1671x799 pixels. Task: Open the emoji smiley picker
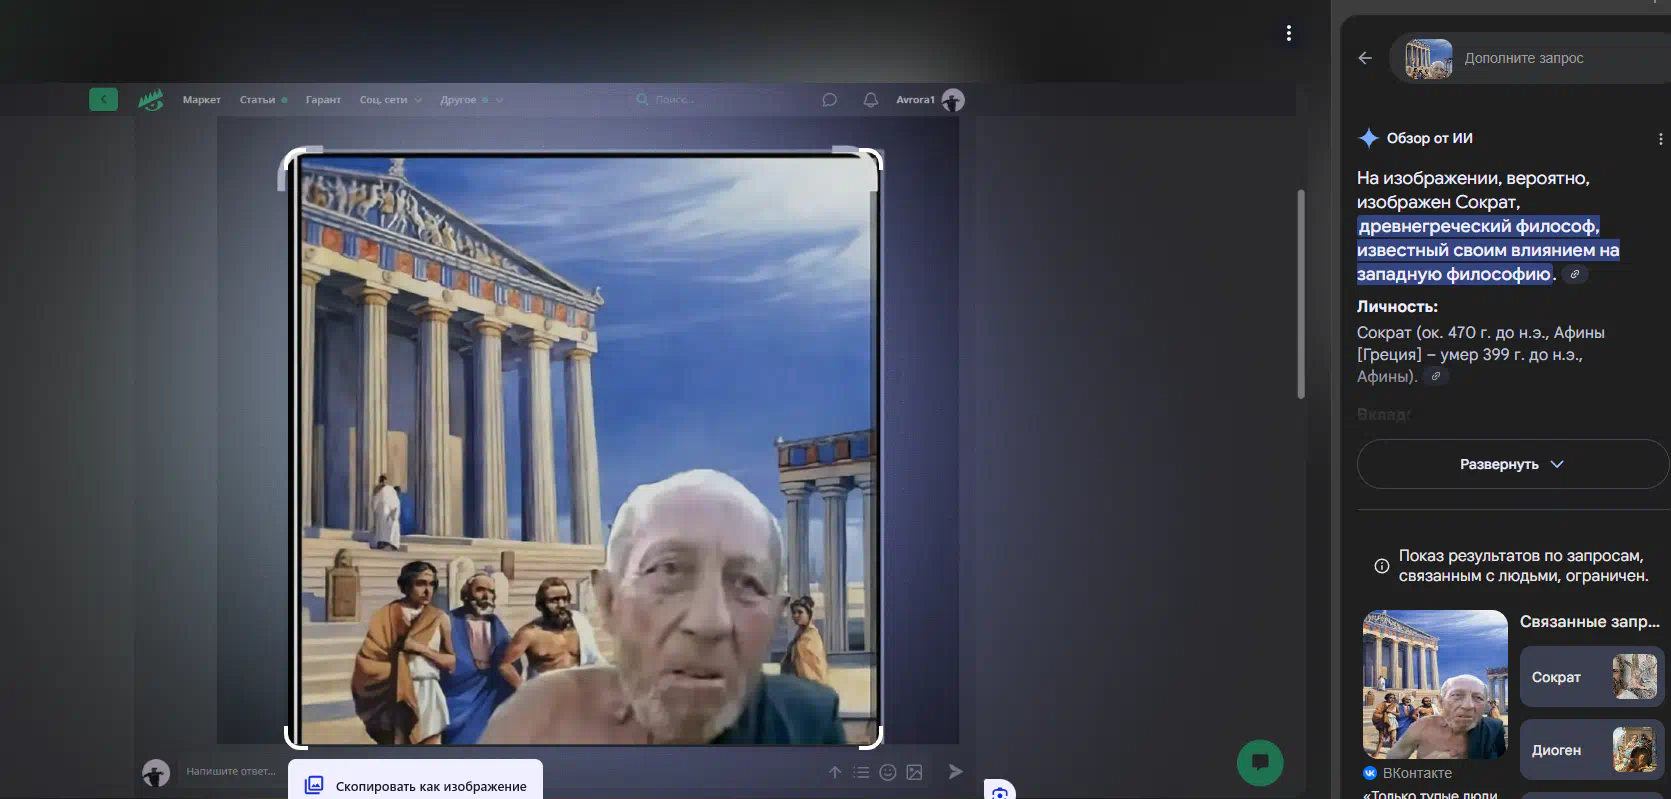point(888,772)
